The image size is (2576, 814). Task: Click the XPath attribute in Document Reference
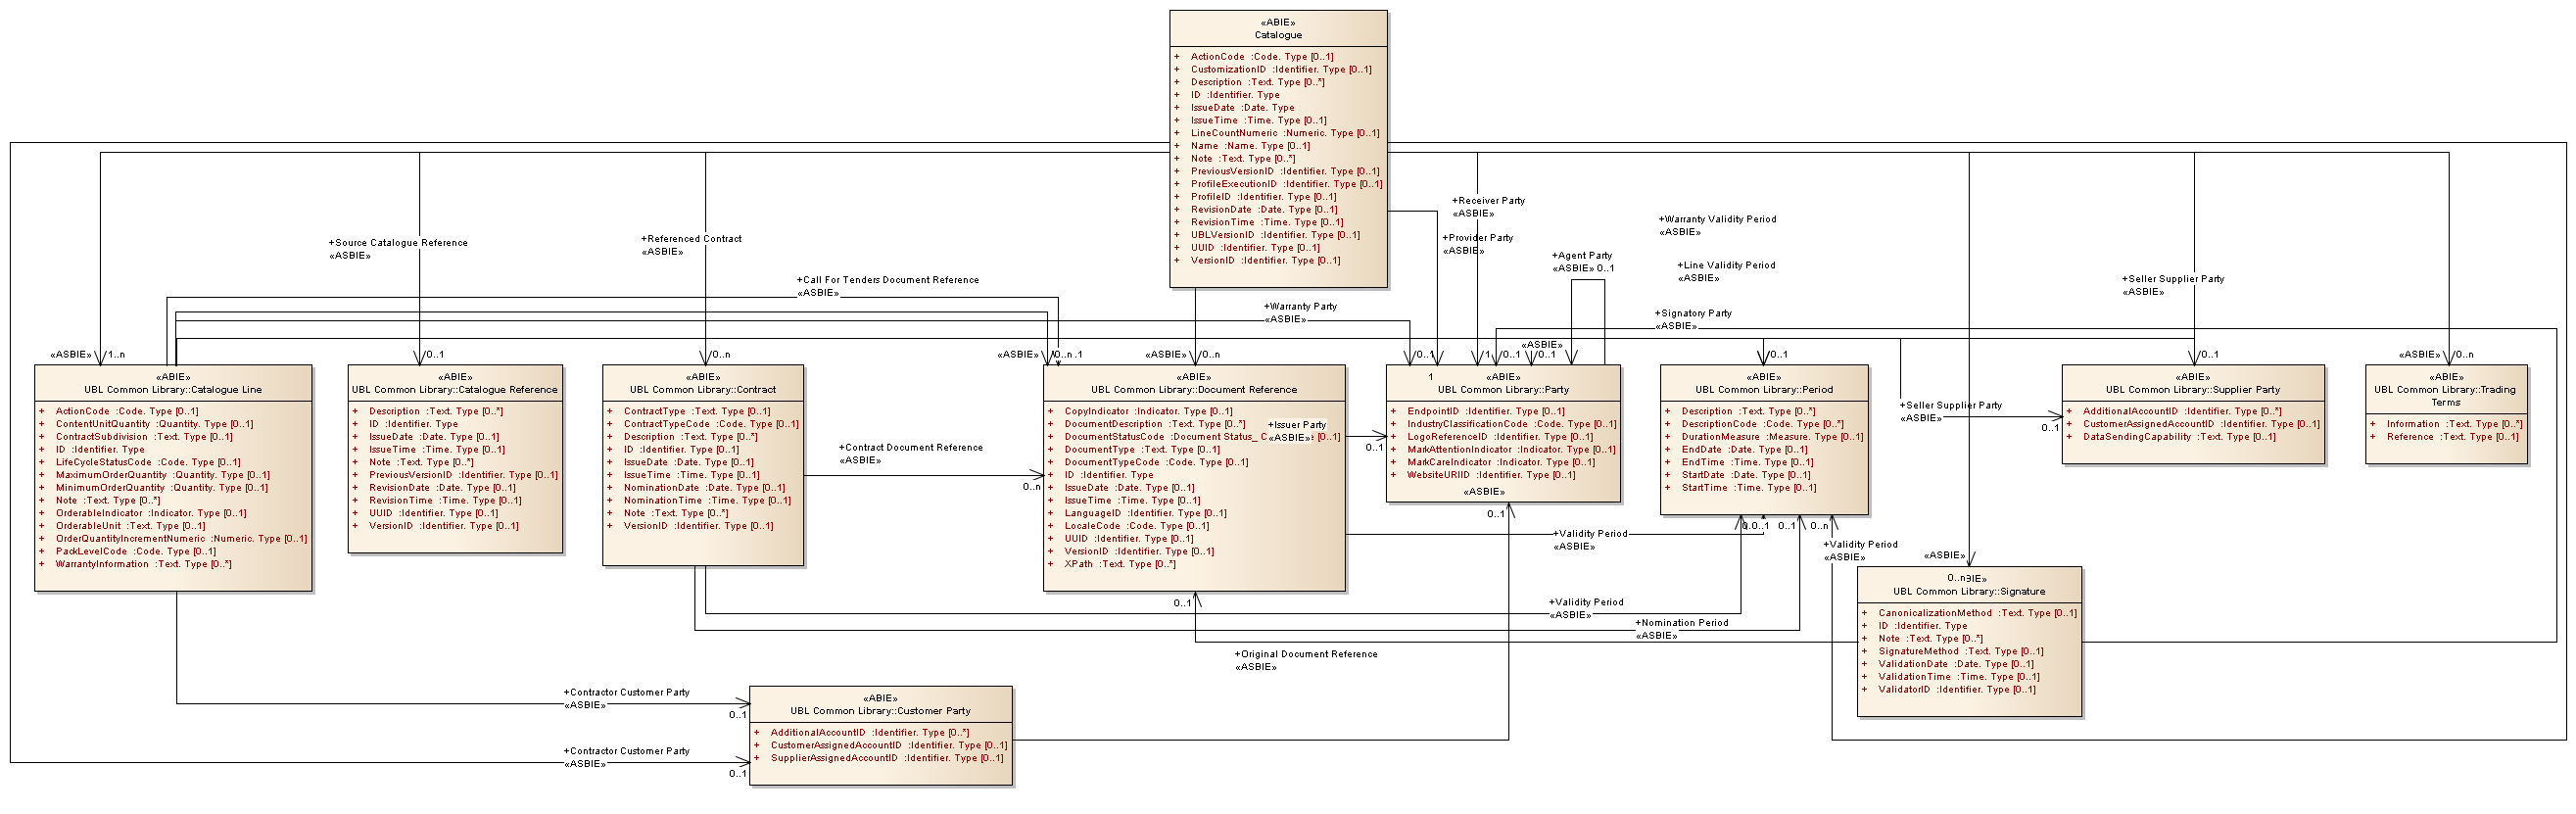point(1078,564)
